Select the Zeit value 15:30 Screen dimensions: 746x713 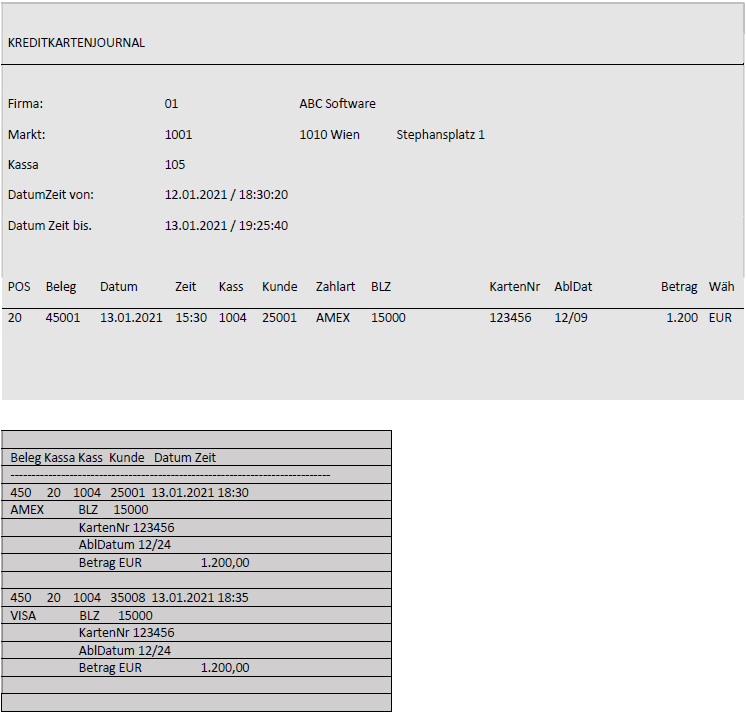point(190,318)
